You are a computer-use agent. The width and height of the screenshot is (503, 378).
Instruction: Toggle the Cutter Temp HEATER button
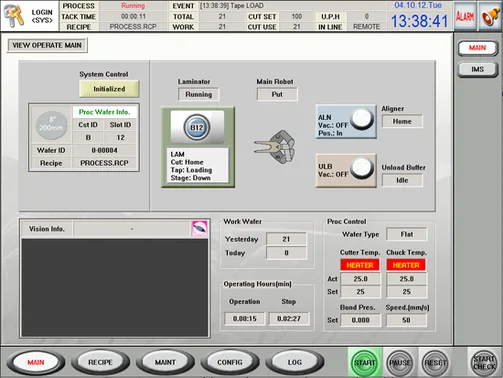tap(360, 265)
